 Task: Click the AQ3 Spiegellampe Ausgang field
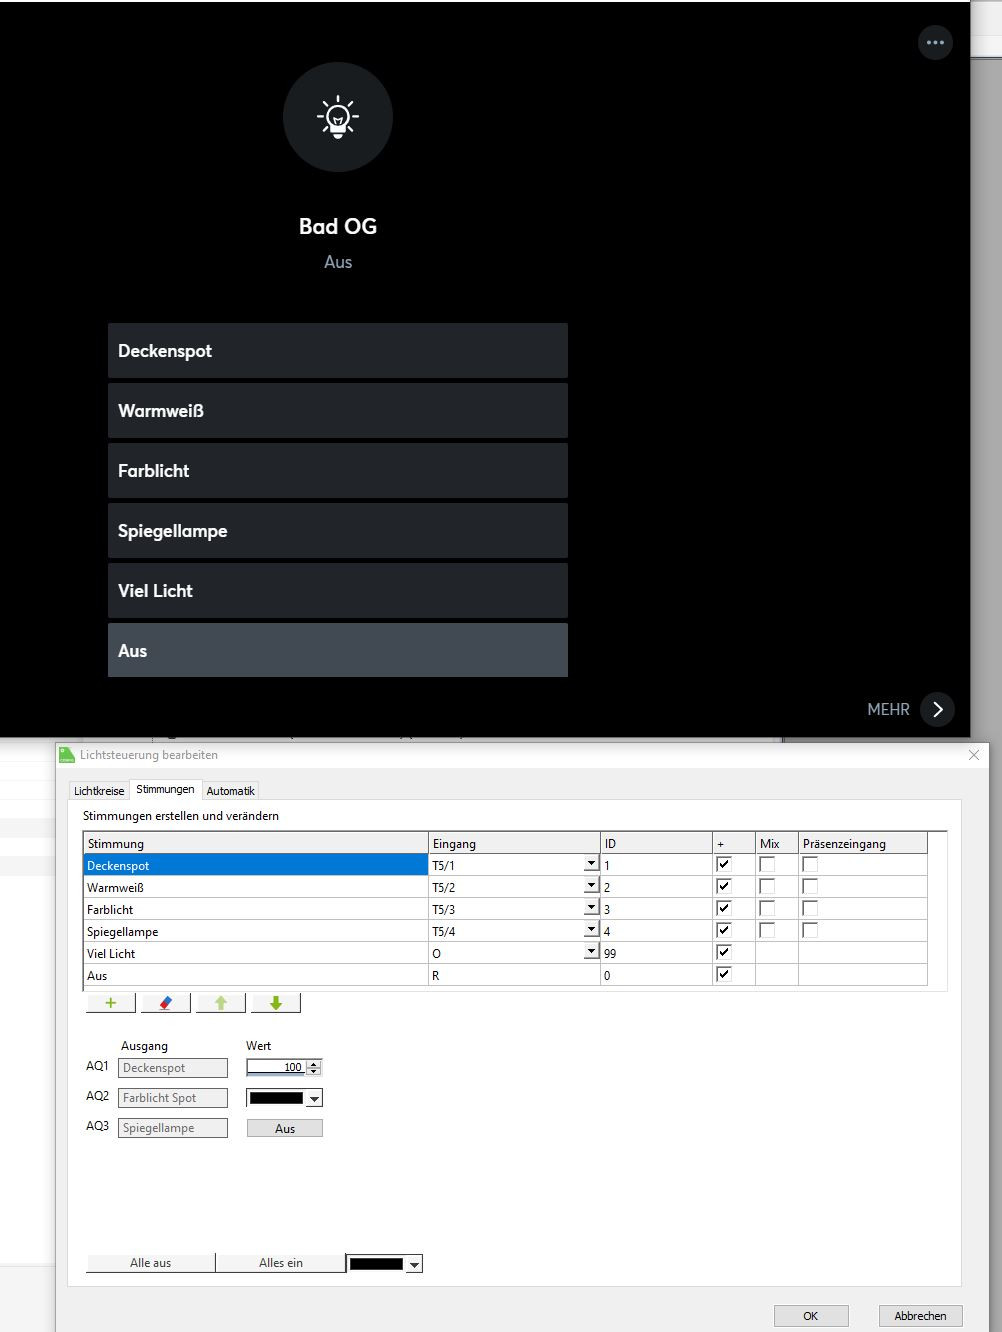173,1128
